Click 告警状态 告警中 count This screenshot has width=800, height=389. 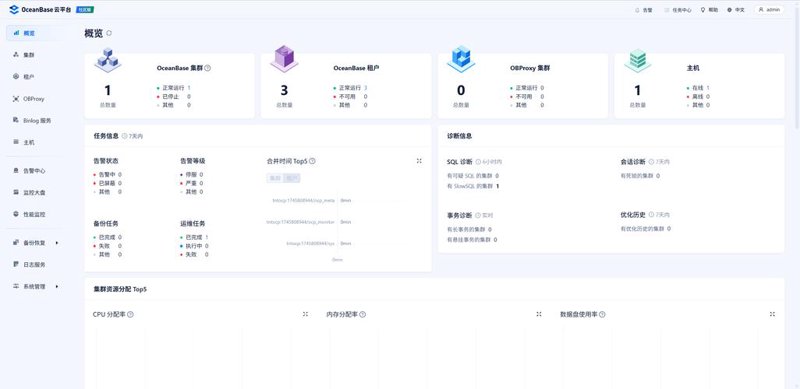click(120, 175)
